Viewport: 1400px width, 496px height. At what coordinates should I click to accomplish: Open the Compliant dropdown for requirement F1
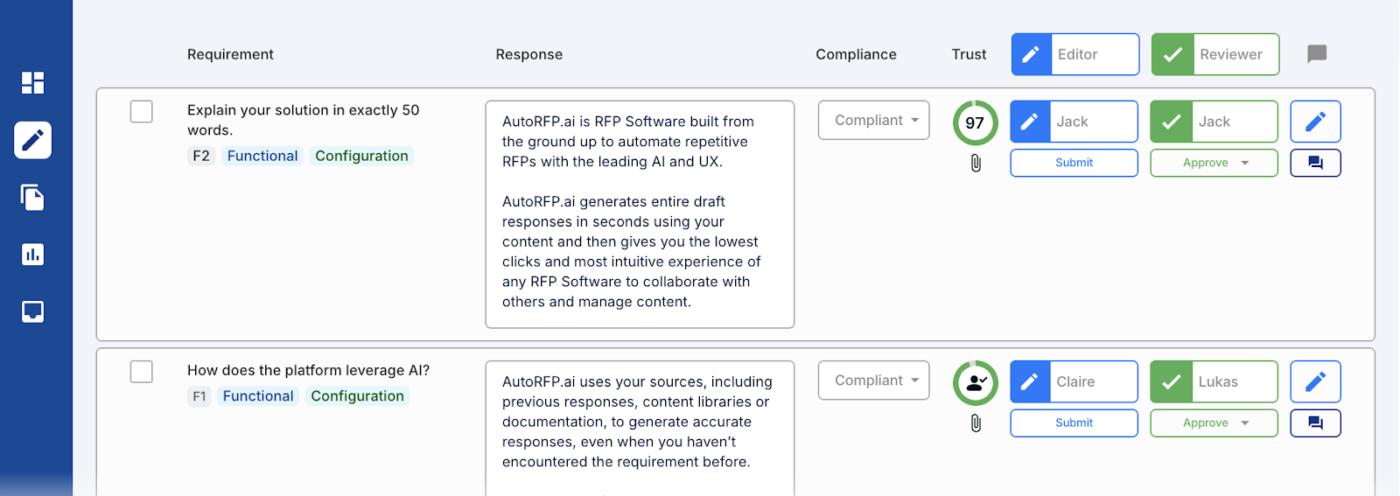click(874, 380)
